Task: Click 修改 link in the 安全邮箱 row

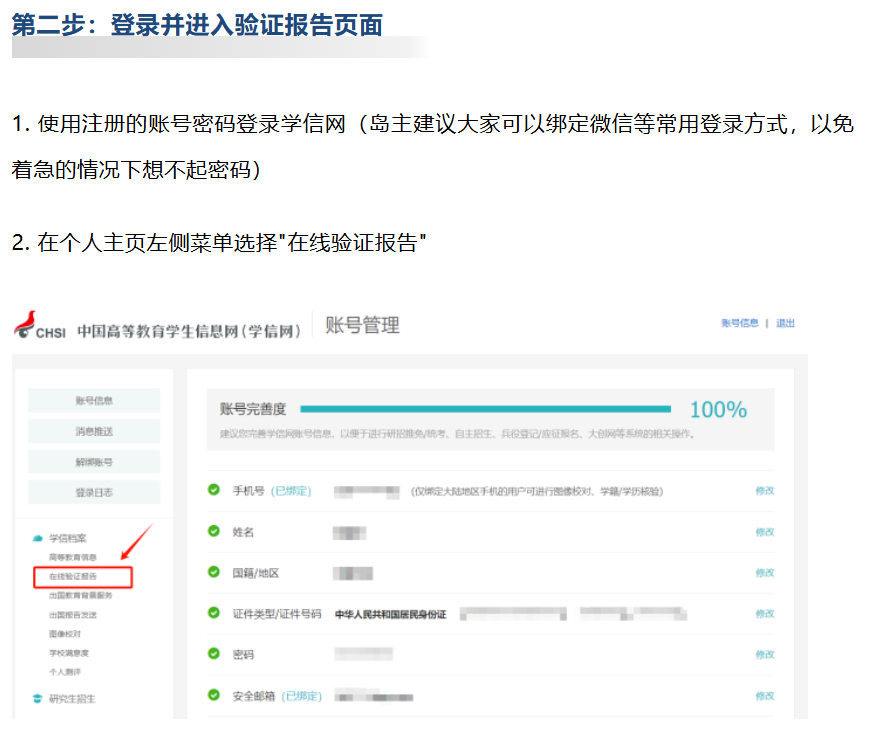Action: pos(764,696)
